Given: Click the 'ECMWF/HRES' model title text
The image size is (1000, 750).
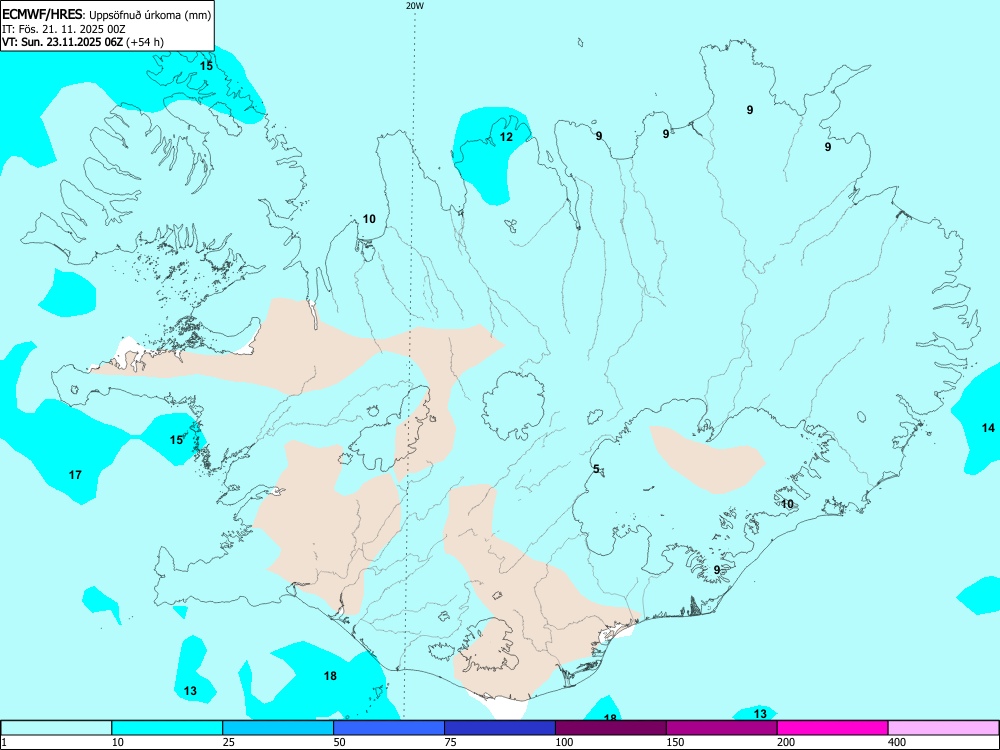Looking at the screenshot, I should point(43,15).
